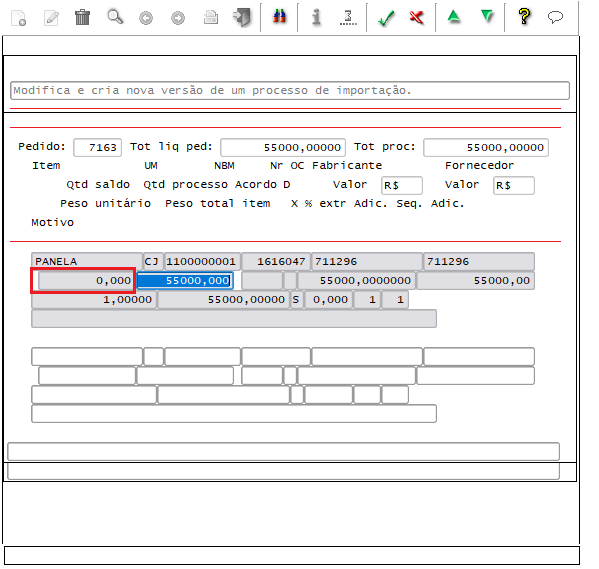Image resolution: width=599 pixels, height=569 pixels.
Task: Click the next record arrow icon
Action: coord(178,18)
